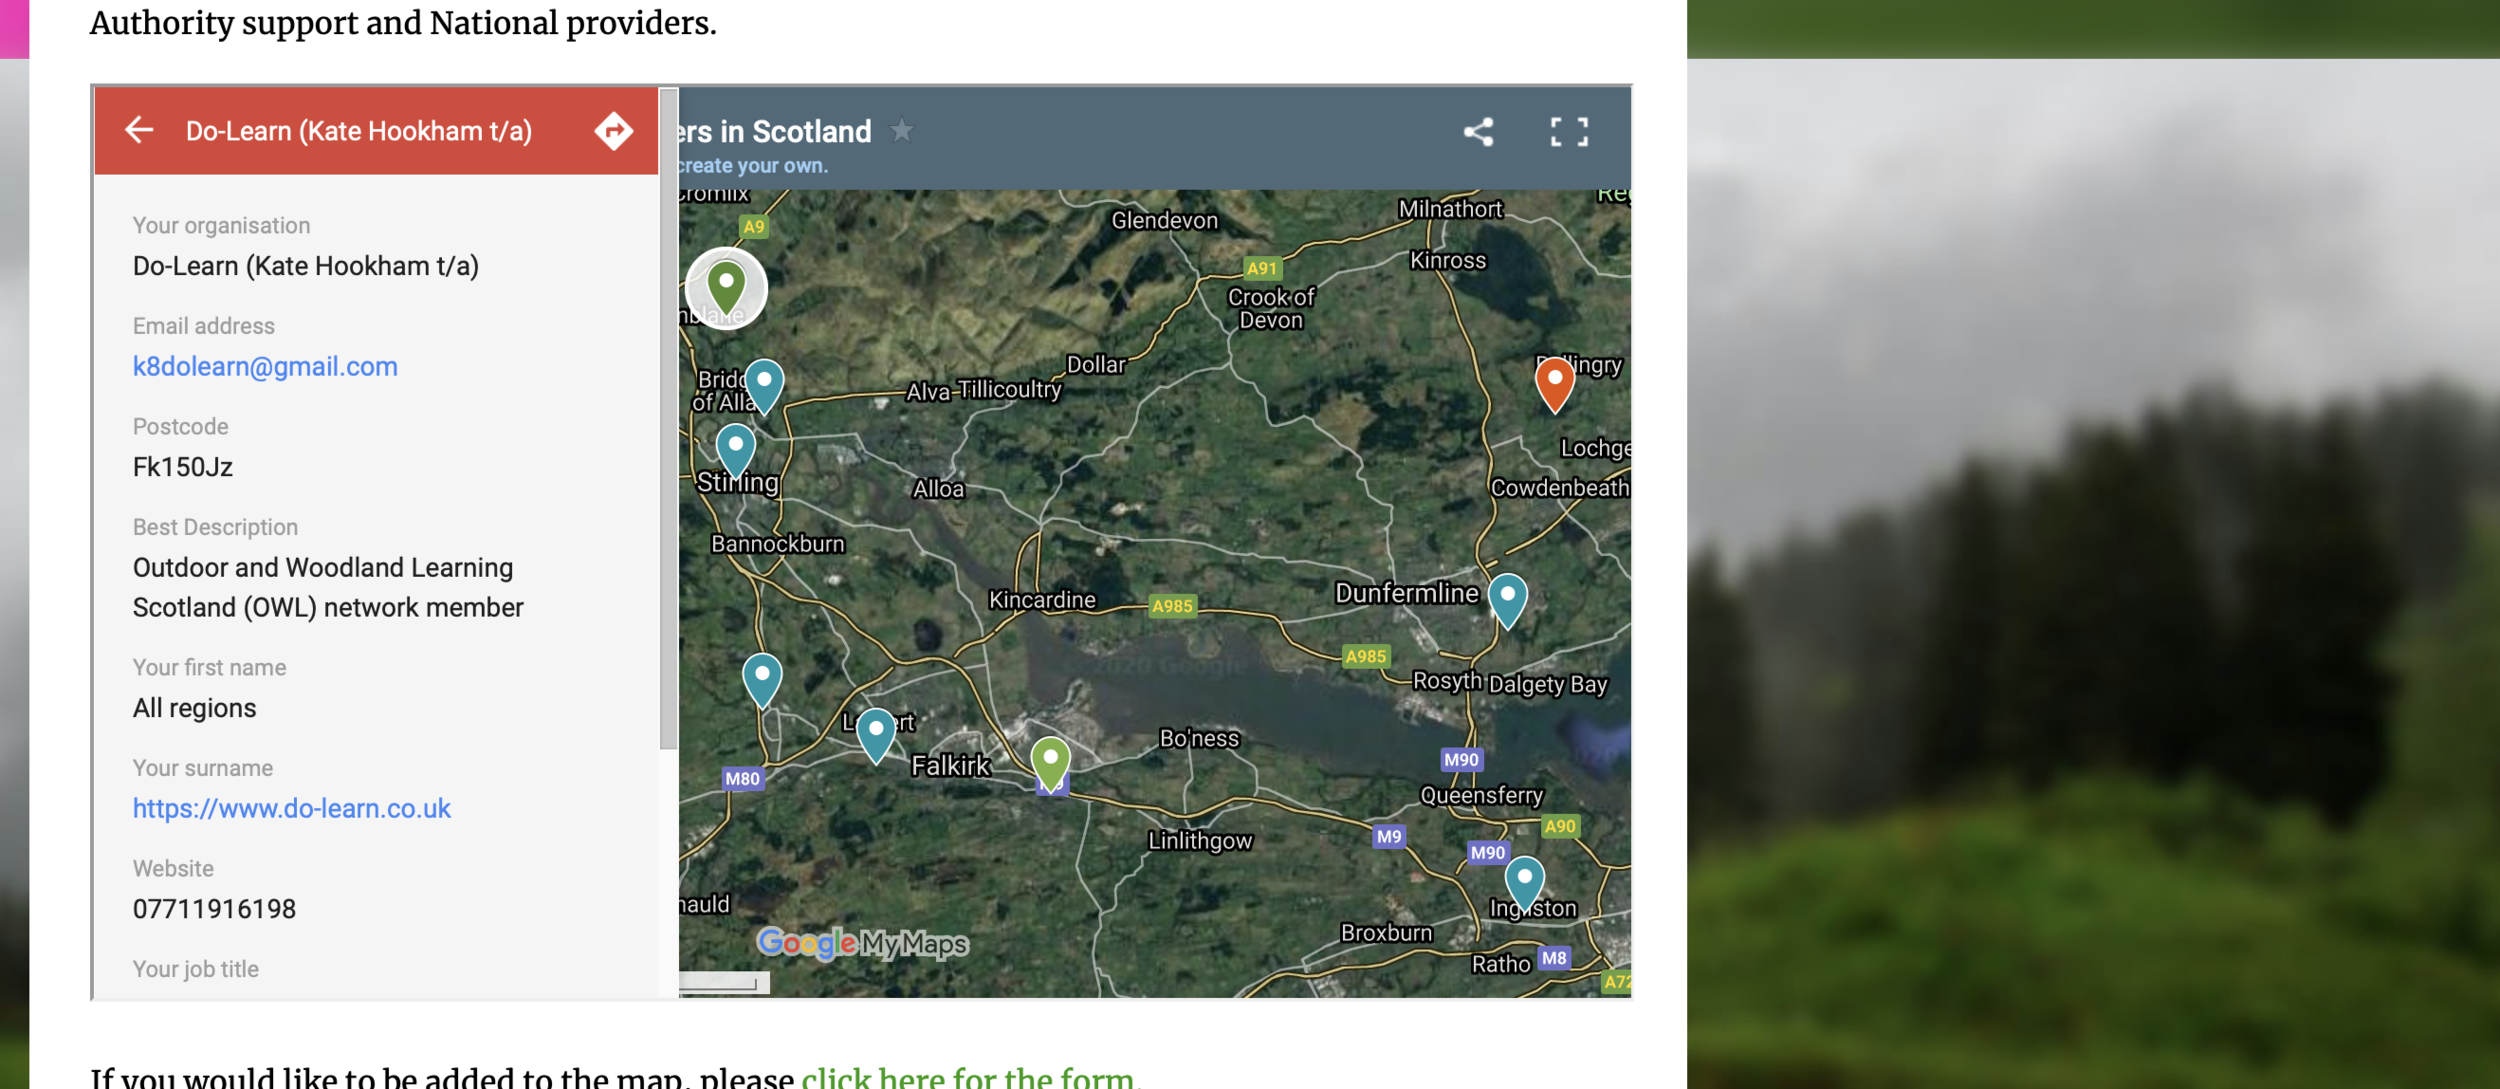The height and width of the screenshot is (1089, 2500).
Task: Open the map in fullscreen view
Action: click(x=1568, y=132)
